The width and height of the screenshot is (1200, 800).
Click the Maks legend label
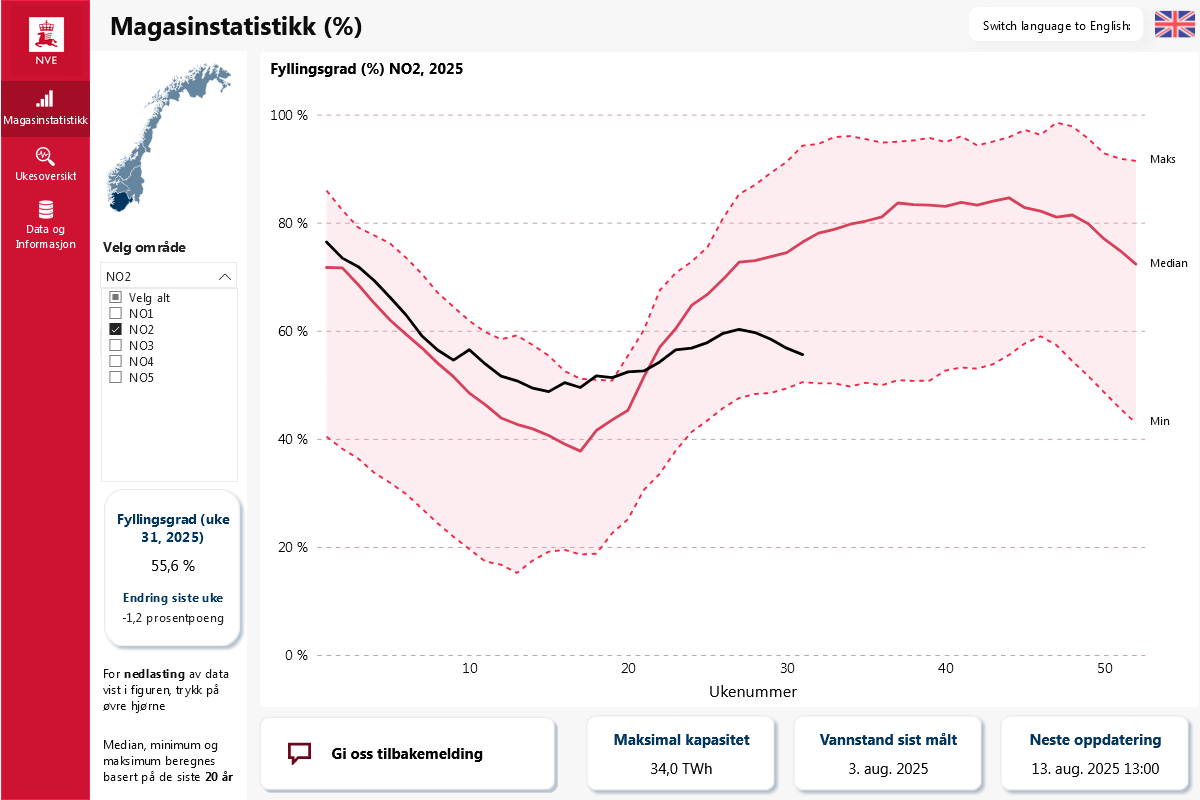[1162, 159]
